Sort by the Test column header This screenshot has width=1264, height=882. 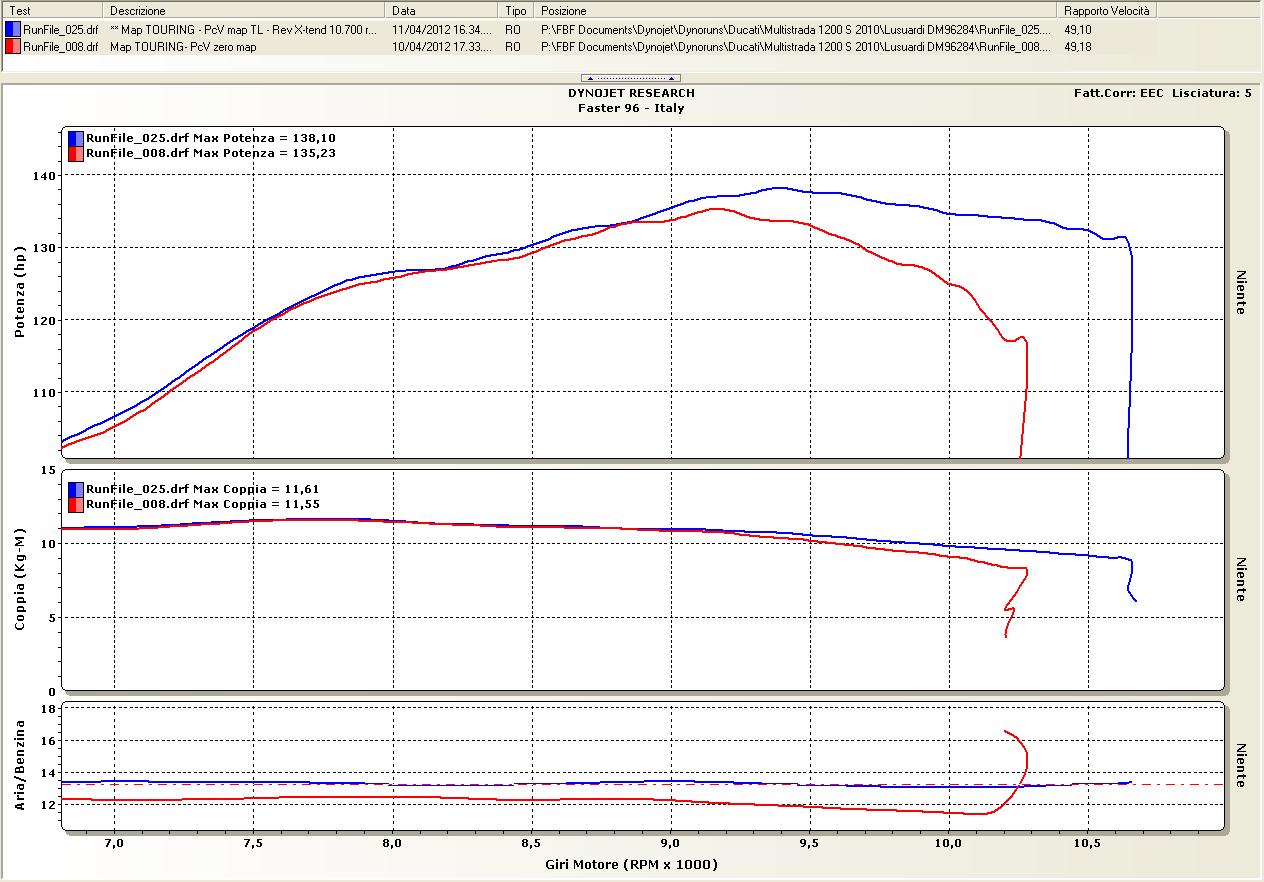click(54, 10)
